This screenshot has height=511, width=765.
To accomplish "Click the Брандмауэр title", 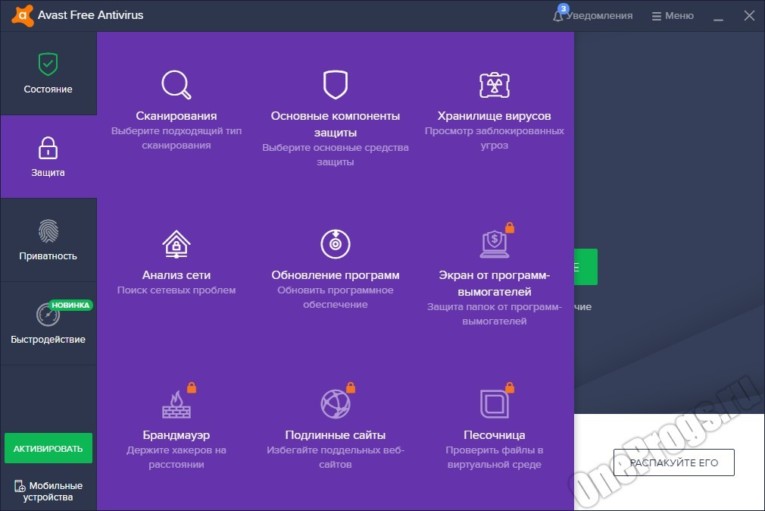I will tap(176, 435).
